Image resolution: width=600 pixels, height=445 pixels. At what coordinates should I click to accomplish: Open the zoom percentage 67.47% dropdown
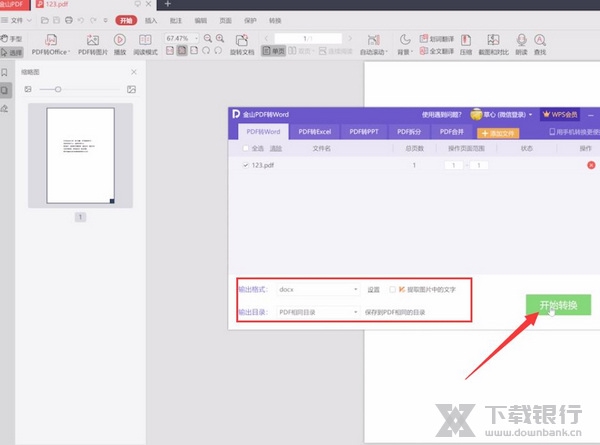click(x=197, y=38)
